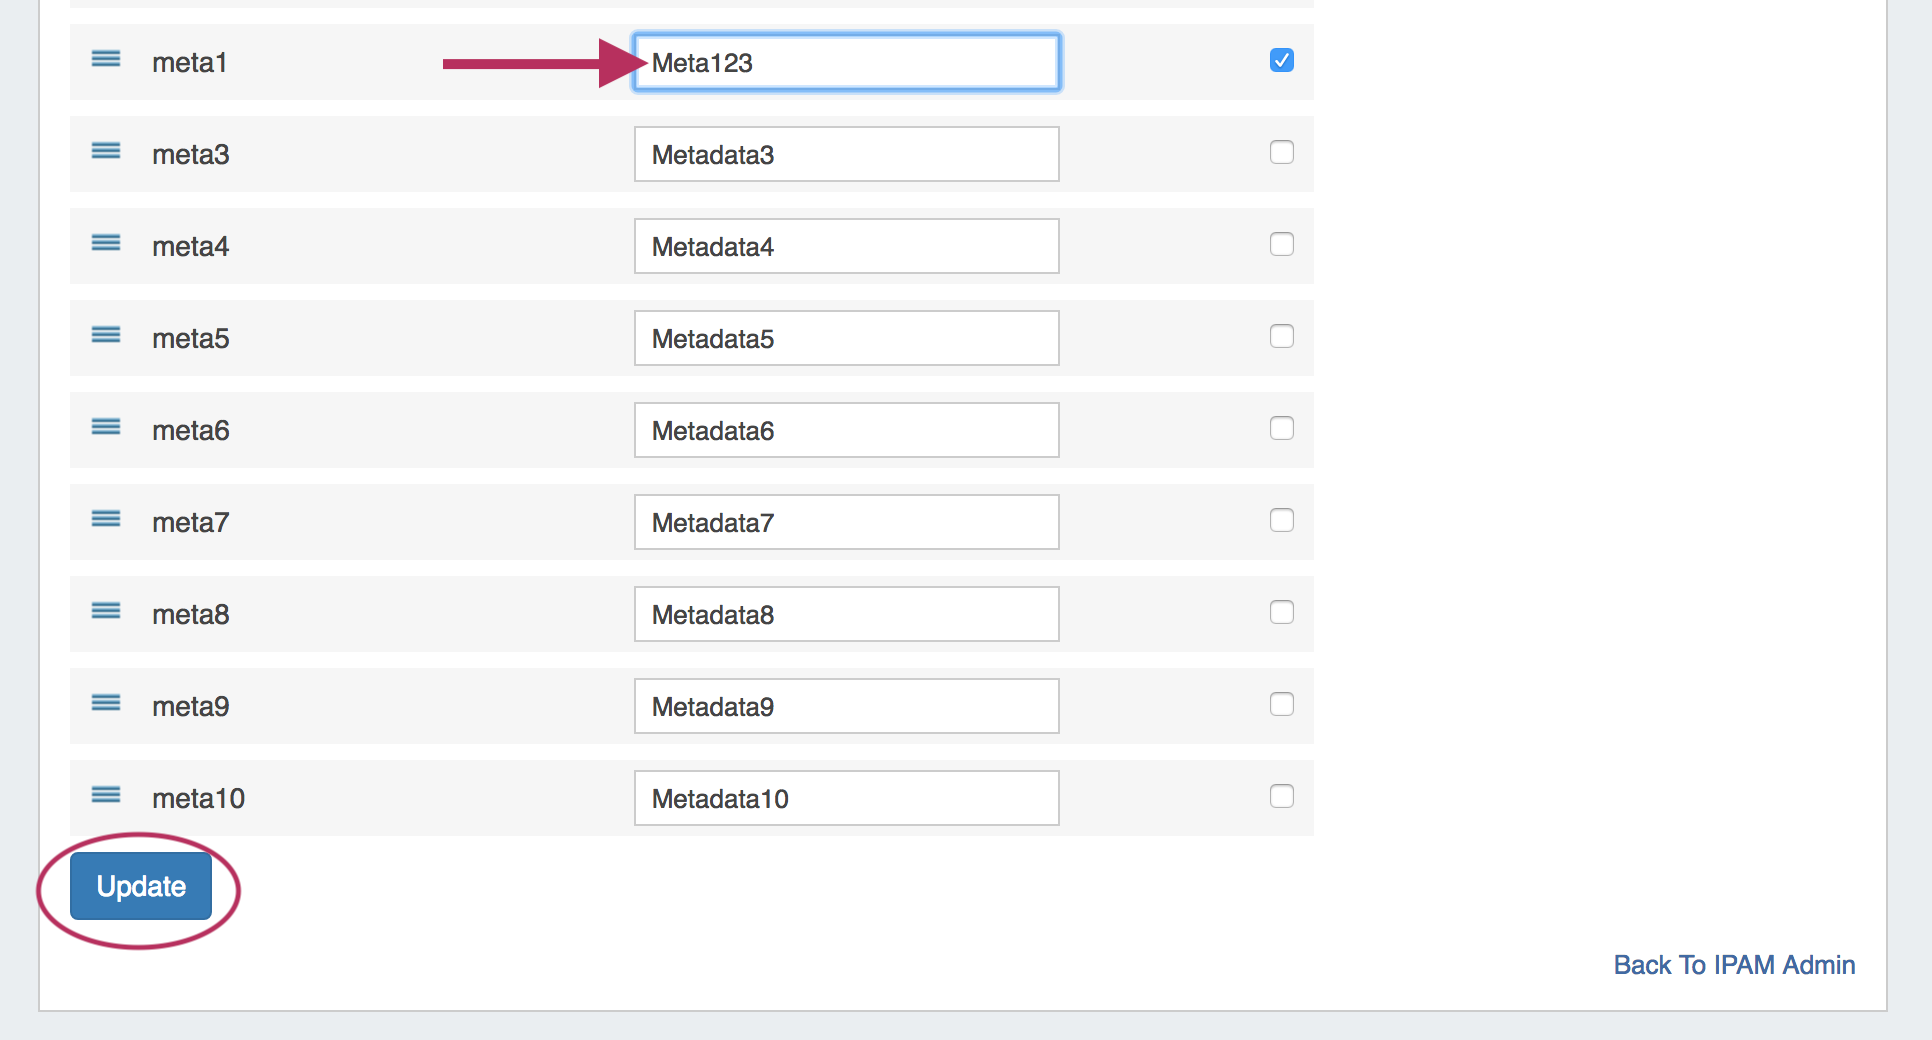The width and height of the screenshot is (1932, 1040).
Task: Click the reorder handle beside meta4
Action: [x=106, y=243]
